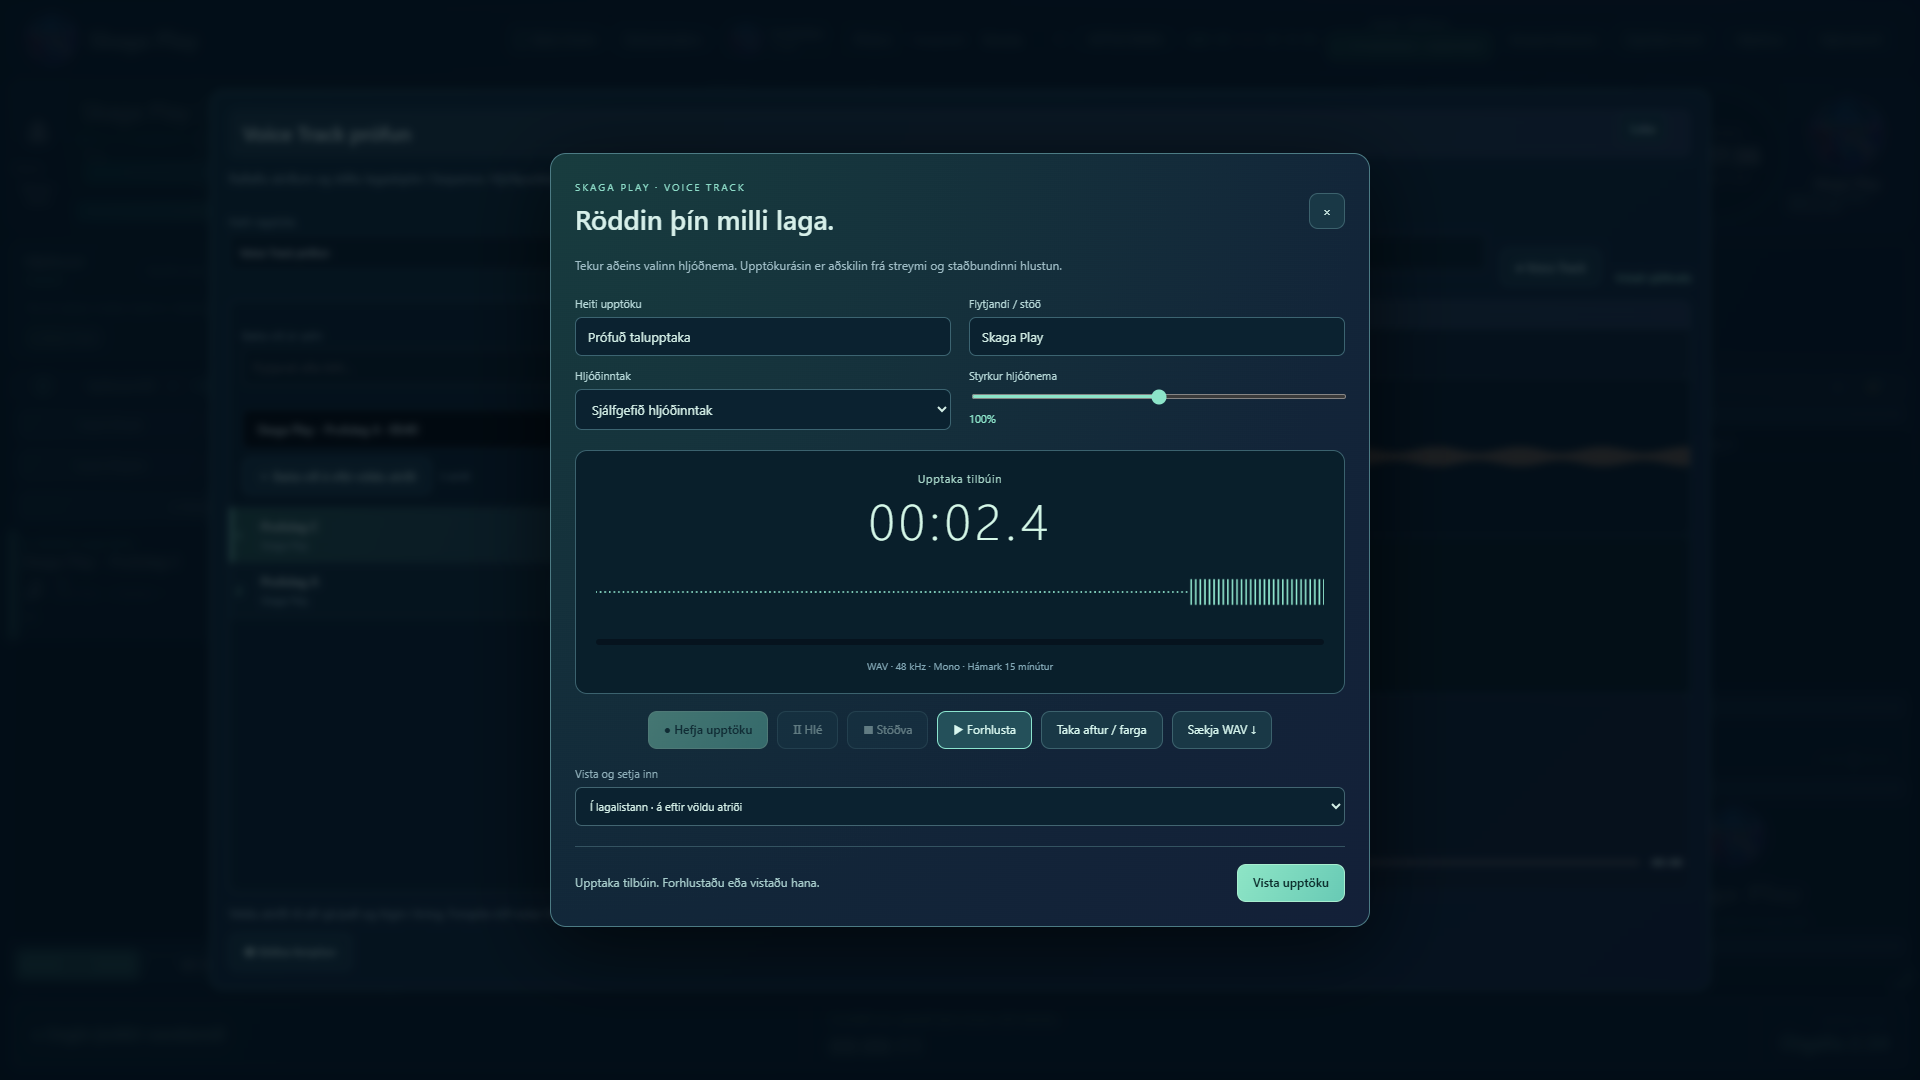Open the Hljóðinntak input dropdown
This screenshot has height=1080, width=1920.
pos(762,410)
